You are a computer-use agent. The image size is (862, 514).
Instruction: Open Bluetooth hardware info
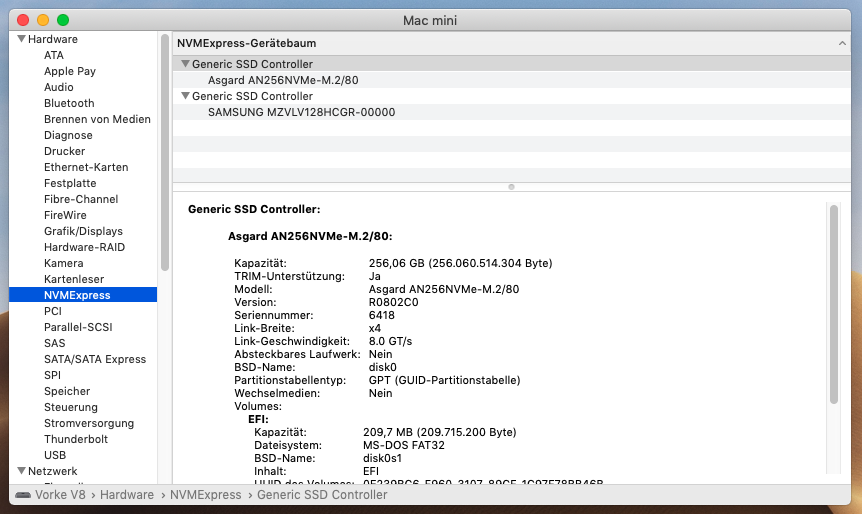click(69, 103)
